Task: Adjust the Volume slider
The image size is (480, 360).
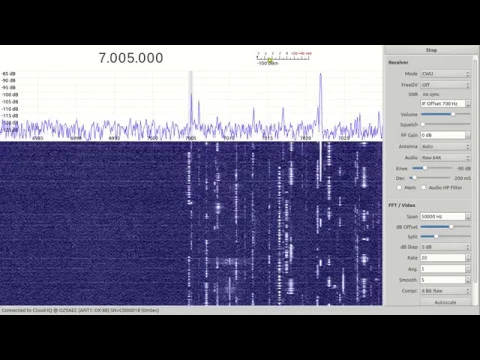Action: (x=445, y=114)
